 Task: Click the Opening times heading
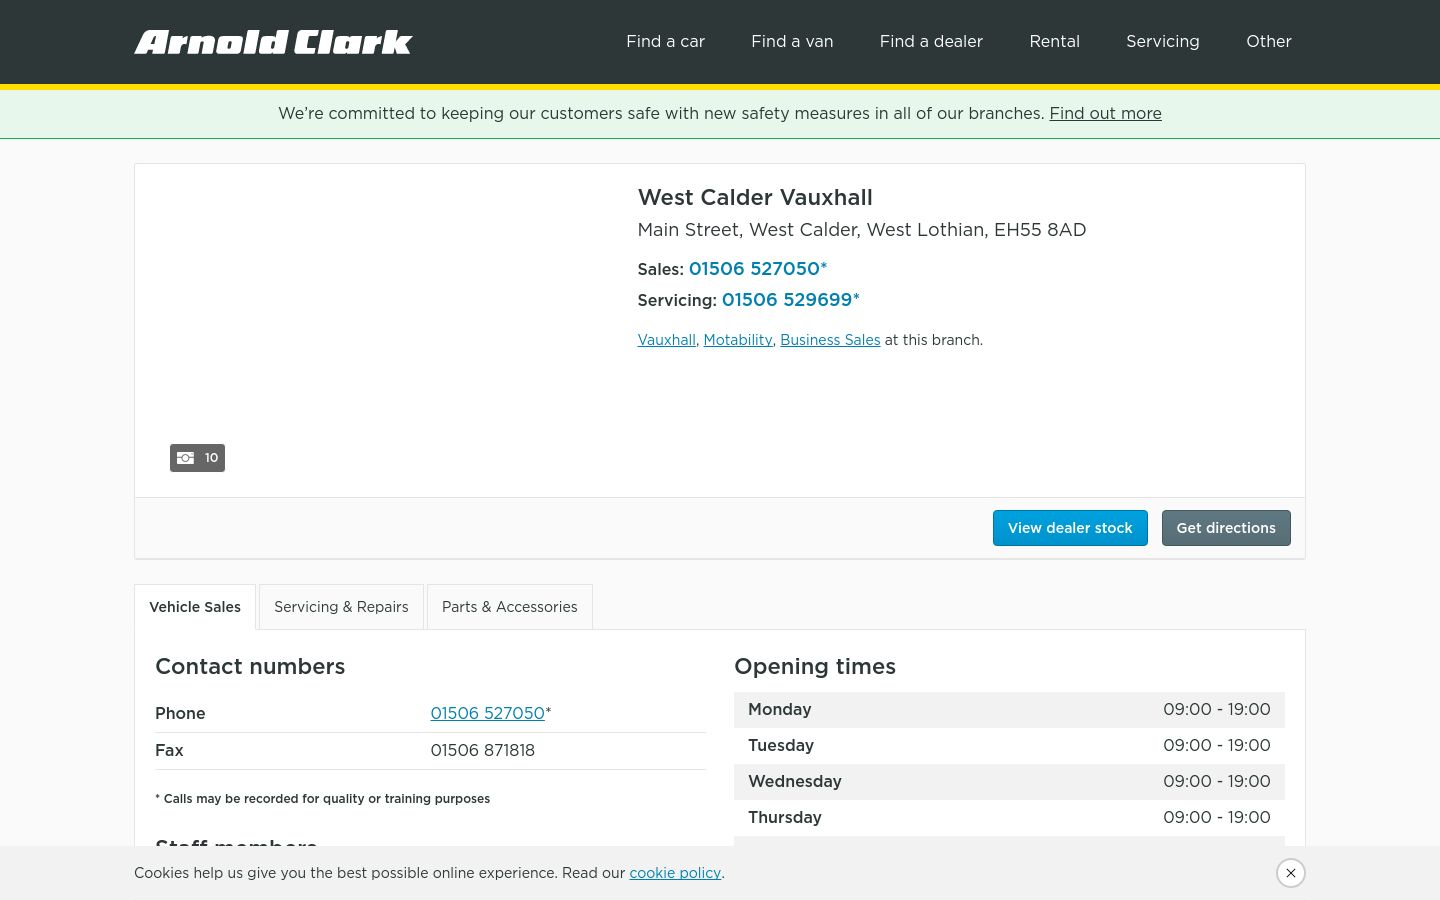[x=815, y=667]
